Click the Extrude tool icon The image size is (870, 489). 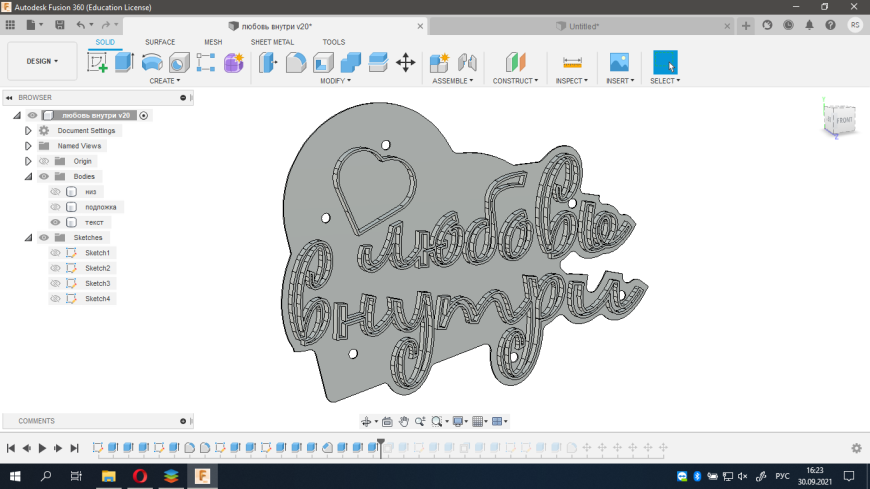124,63
